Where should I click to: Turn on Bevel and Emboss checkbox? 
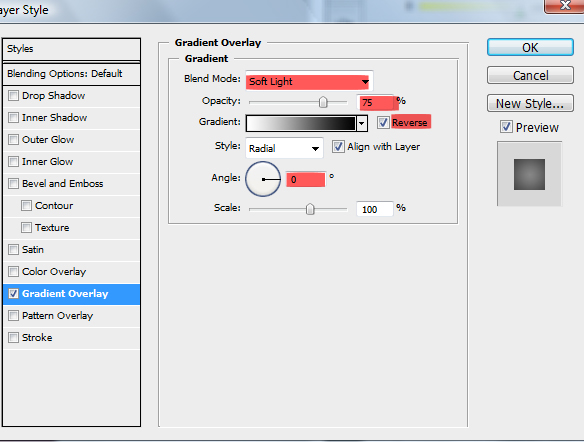[x=13, y=184]
